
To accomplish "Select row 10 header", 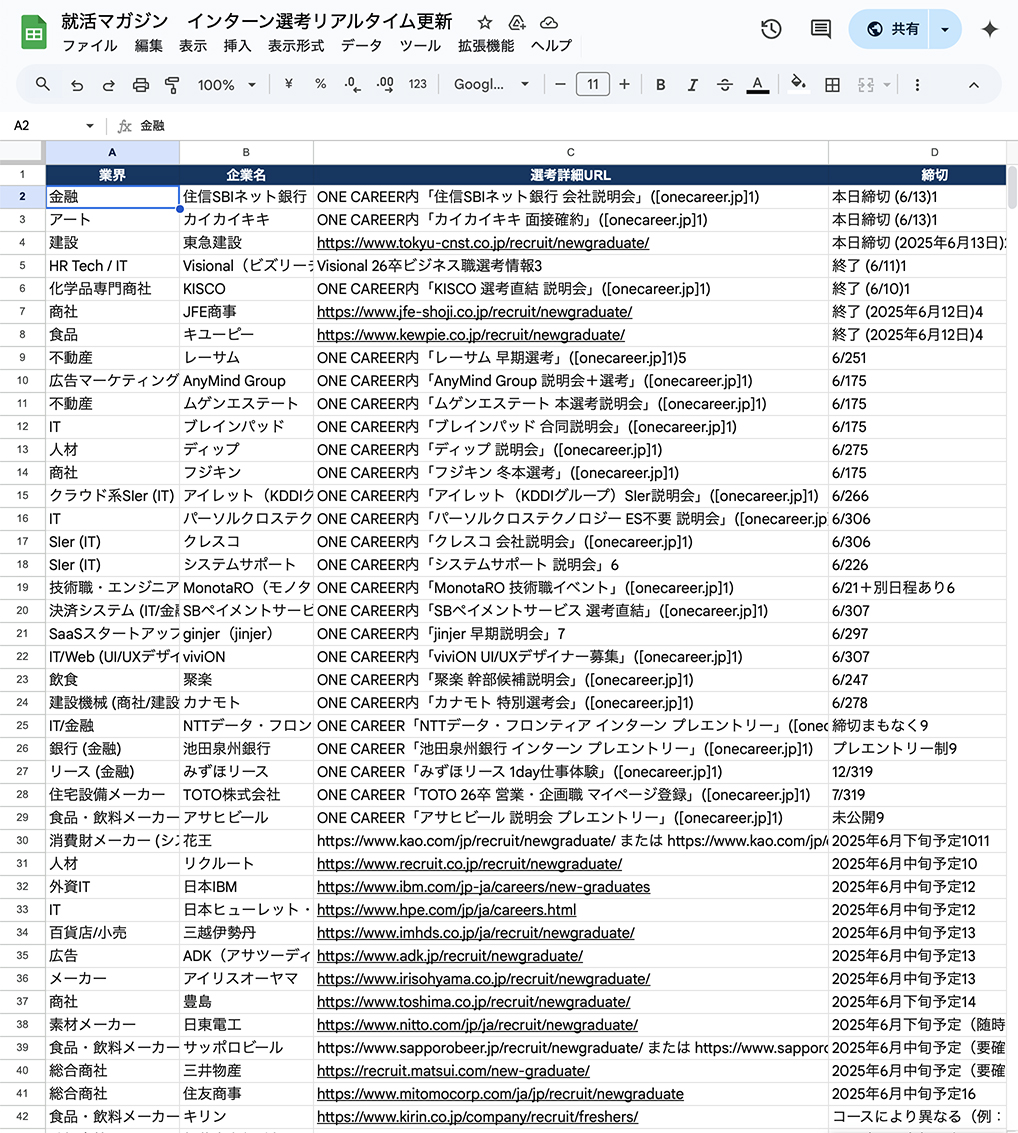I will pos(22,381).
